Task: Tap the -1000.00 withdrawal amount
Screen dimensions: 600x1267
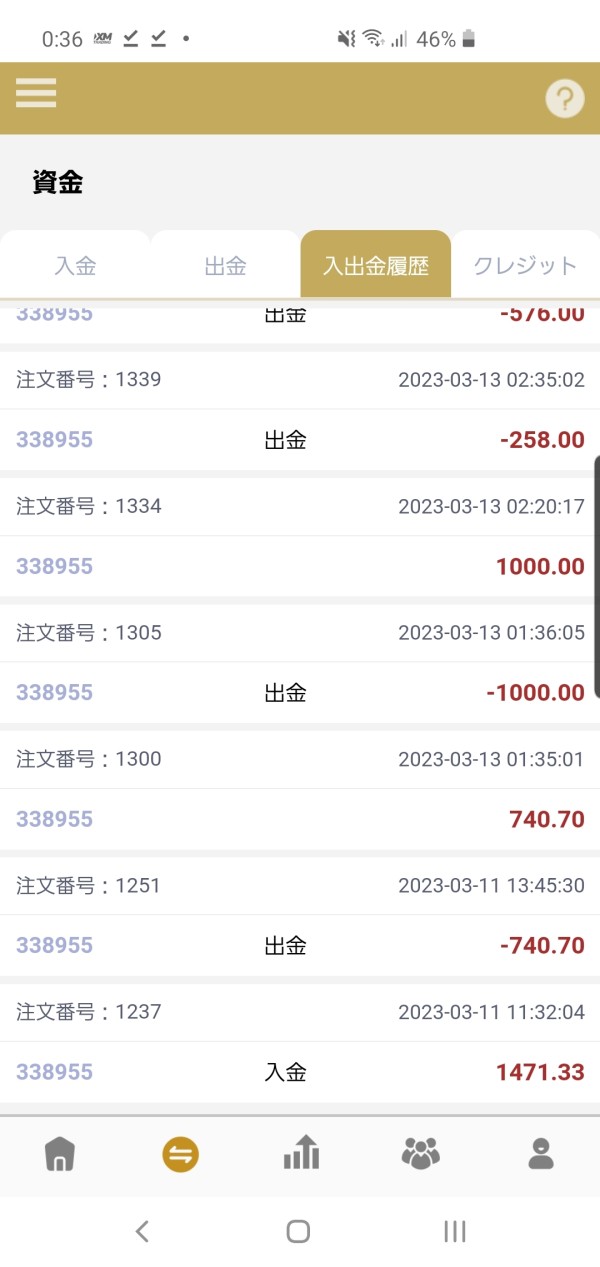Action: (x=535, y=693)
